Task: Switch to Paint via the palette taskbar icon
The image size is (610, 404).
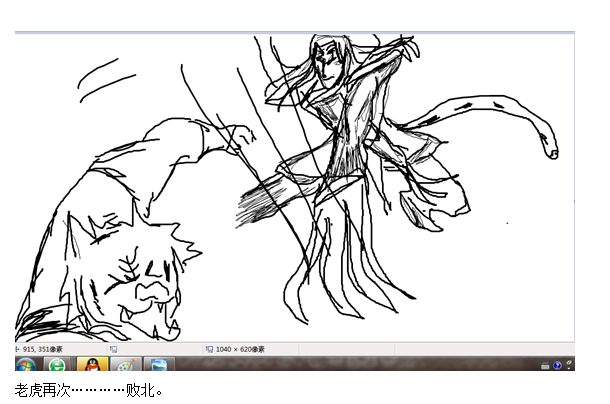Action: click(x=126, y=365)
